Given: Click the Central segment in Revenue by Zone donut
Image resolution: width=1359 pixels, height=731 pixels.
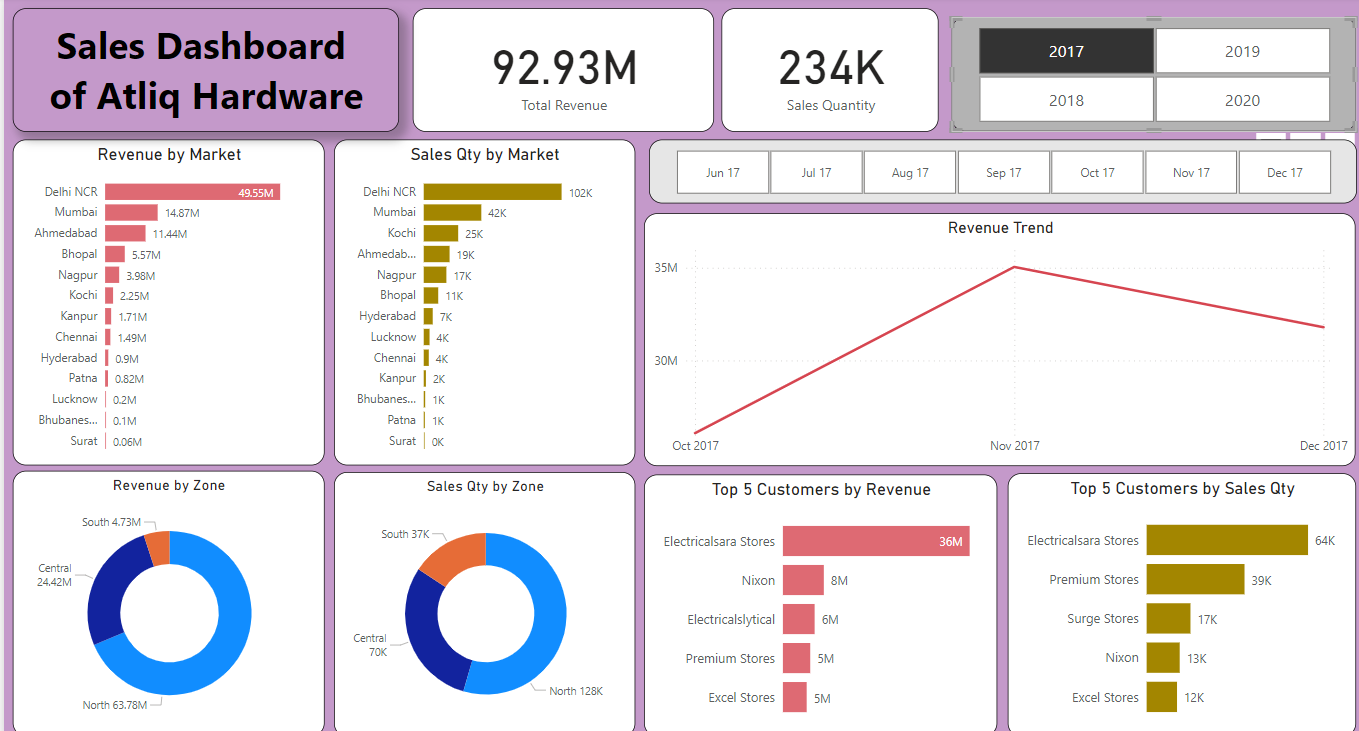Looking at the screenshot, I should 107,590.
